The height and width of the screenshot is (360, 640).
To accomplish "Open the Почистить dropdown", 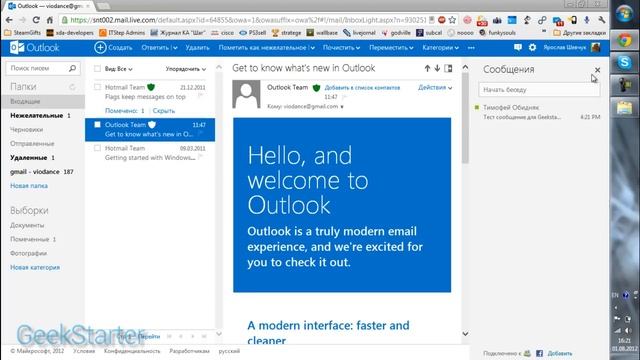I will [341, 48].
